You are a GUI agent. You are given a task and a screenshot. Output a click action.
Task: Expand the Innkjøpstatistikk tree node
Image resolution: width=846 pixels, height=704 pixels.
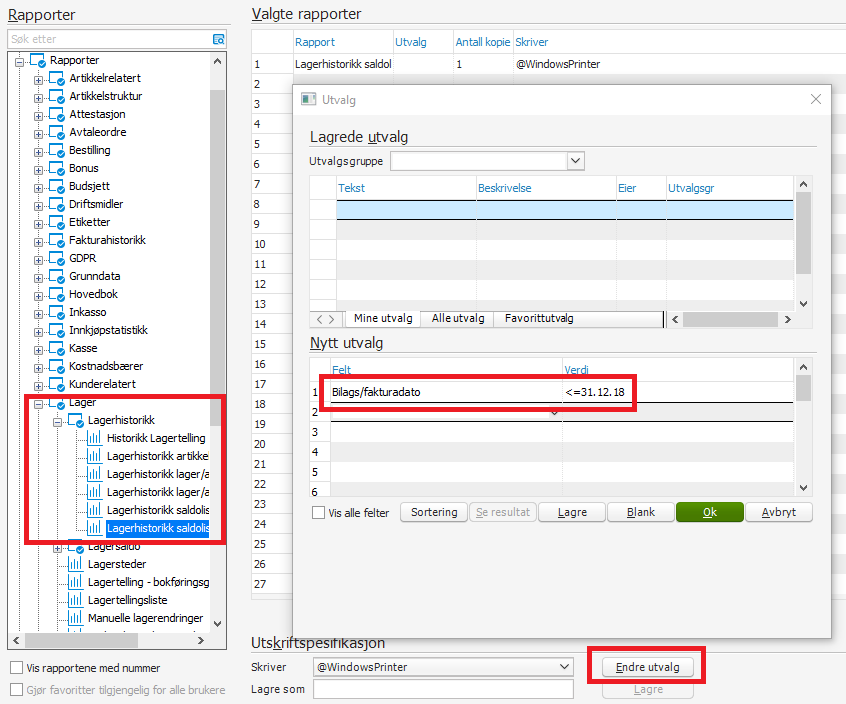pos(38,332)
